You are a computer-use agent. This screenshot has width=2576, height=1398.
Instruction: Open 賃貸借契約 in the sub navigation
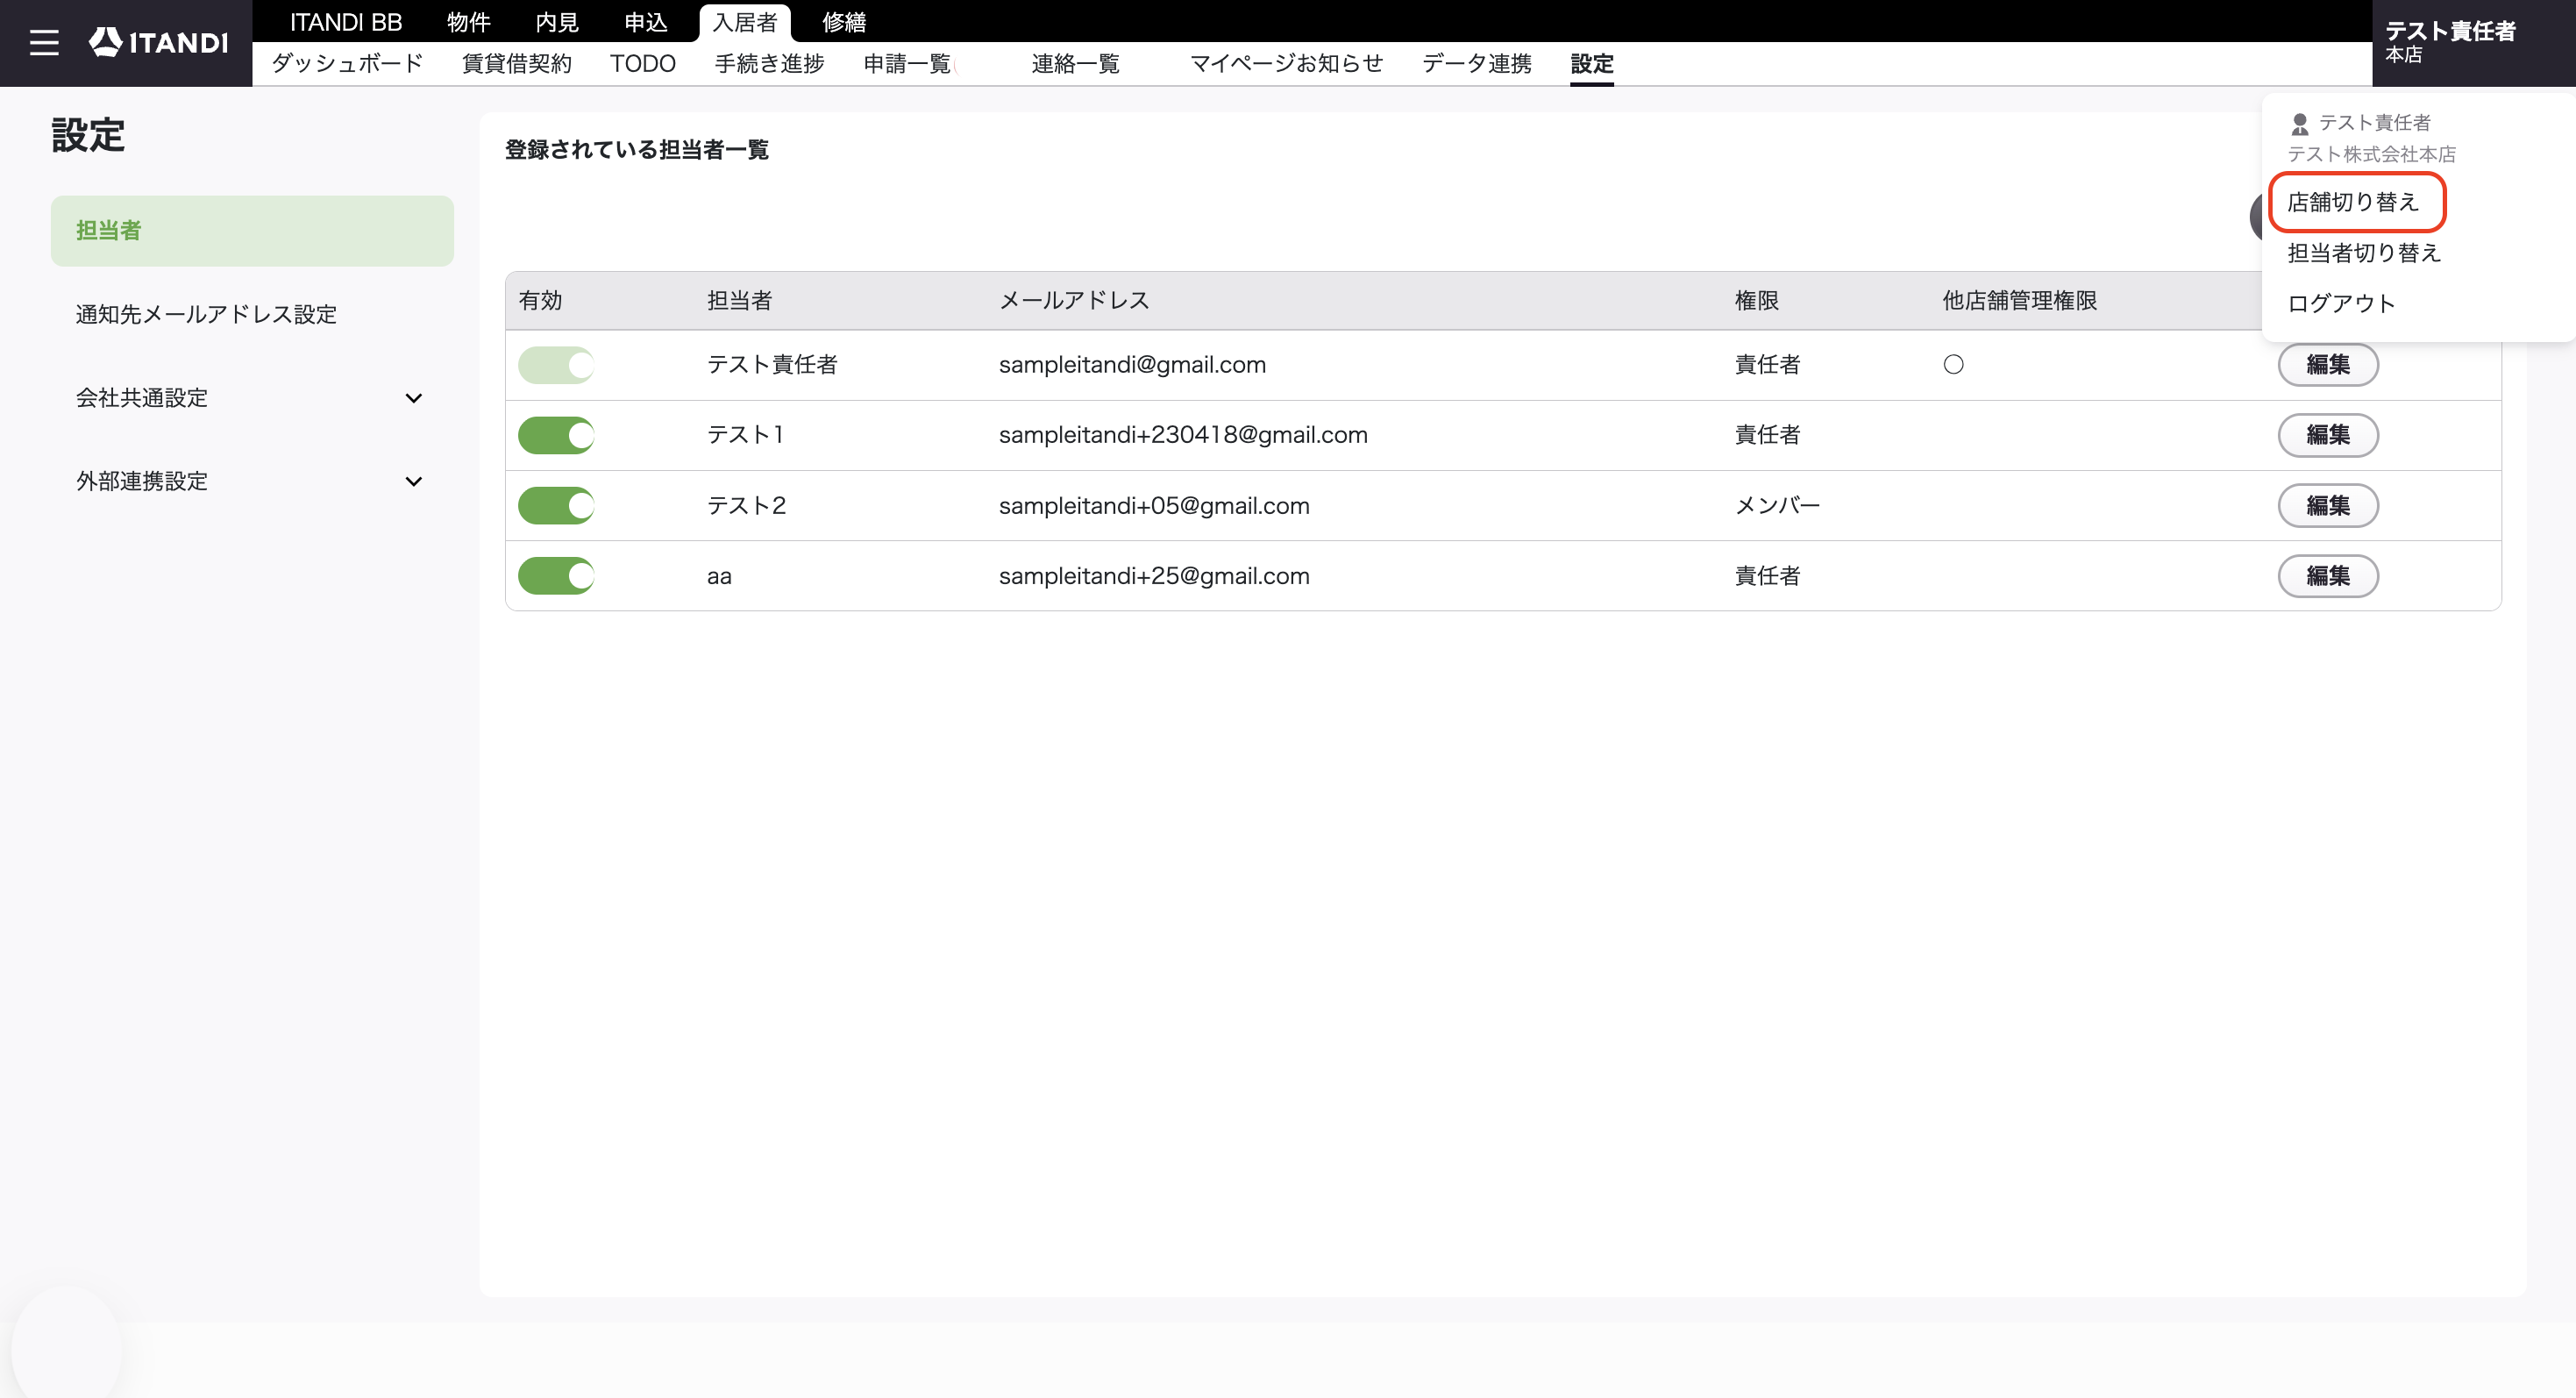pyautogui.click(x=516, y=64)
